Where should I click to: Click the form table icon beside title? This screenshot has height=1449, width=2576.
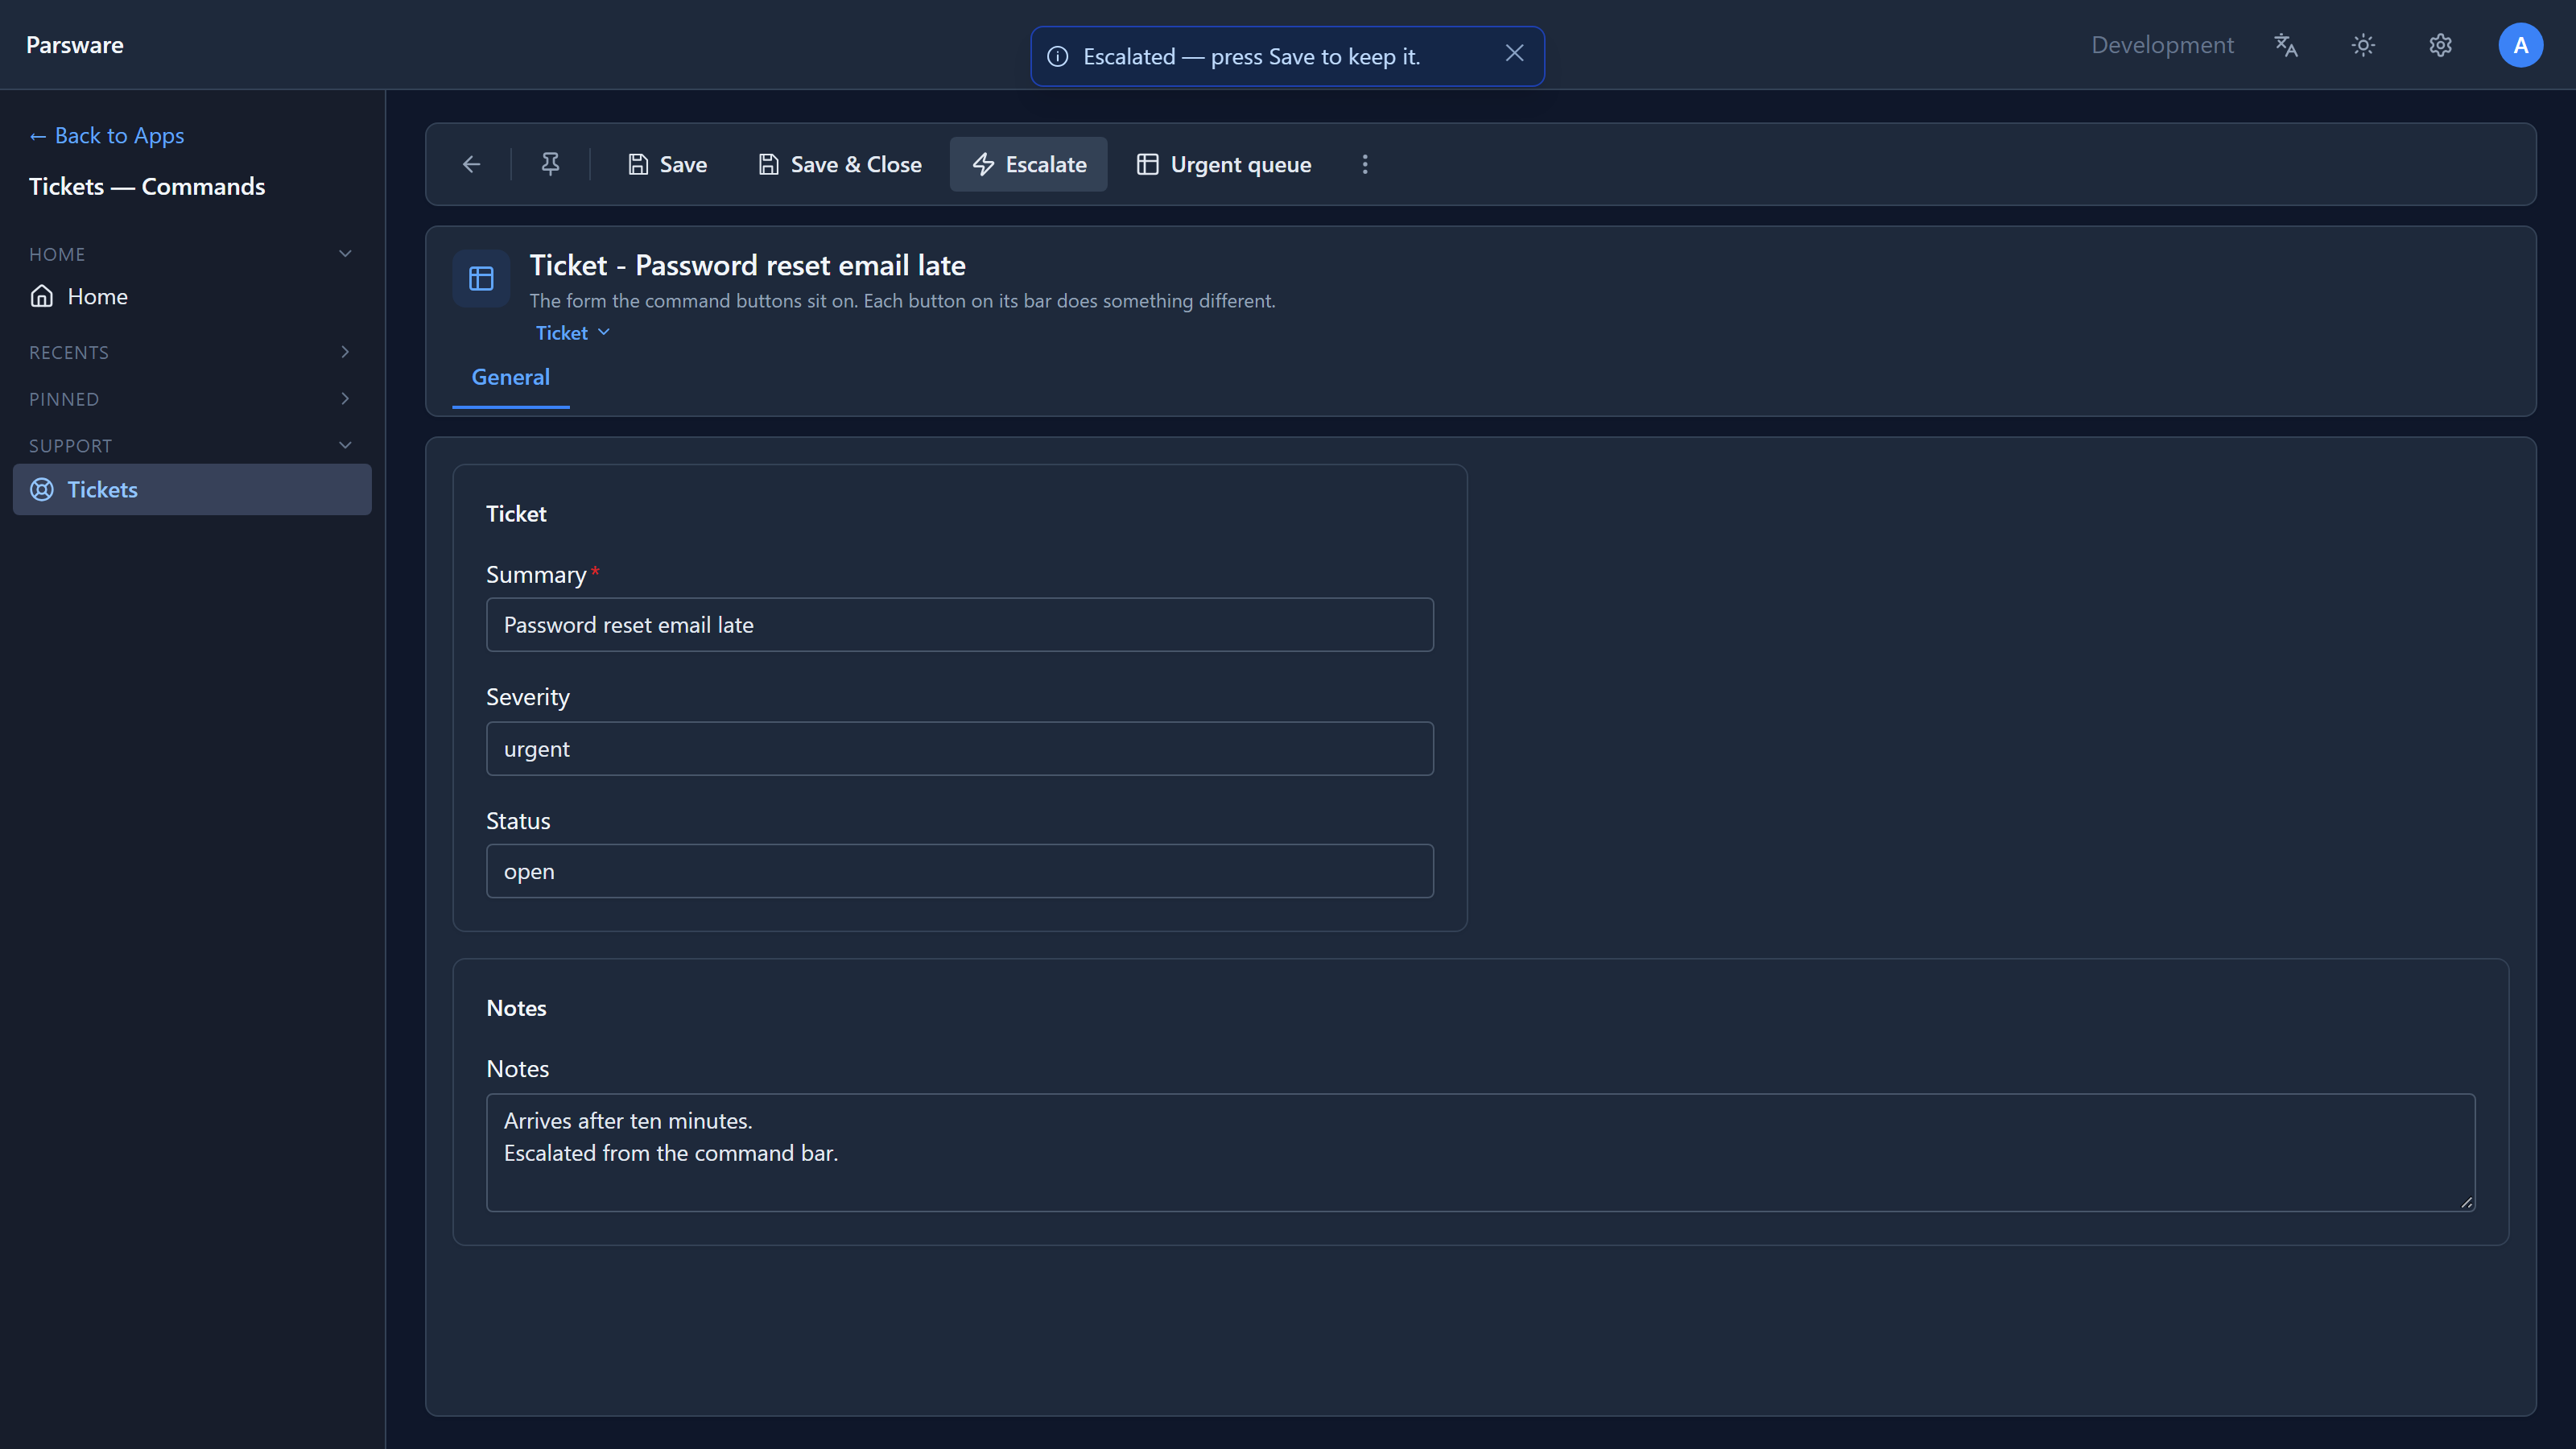click(481, 278)
